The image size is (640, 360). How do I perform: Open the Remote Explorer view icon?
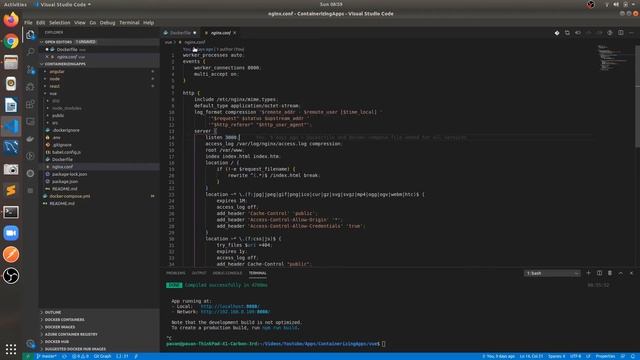coord(30,121)
